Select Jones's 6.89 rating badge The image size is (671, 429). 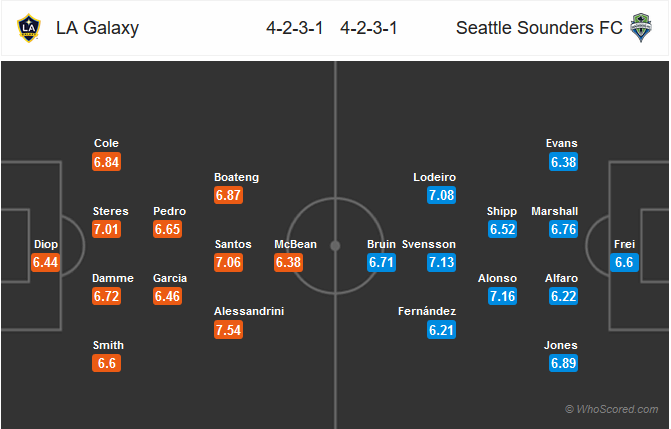tap(564, 363)
